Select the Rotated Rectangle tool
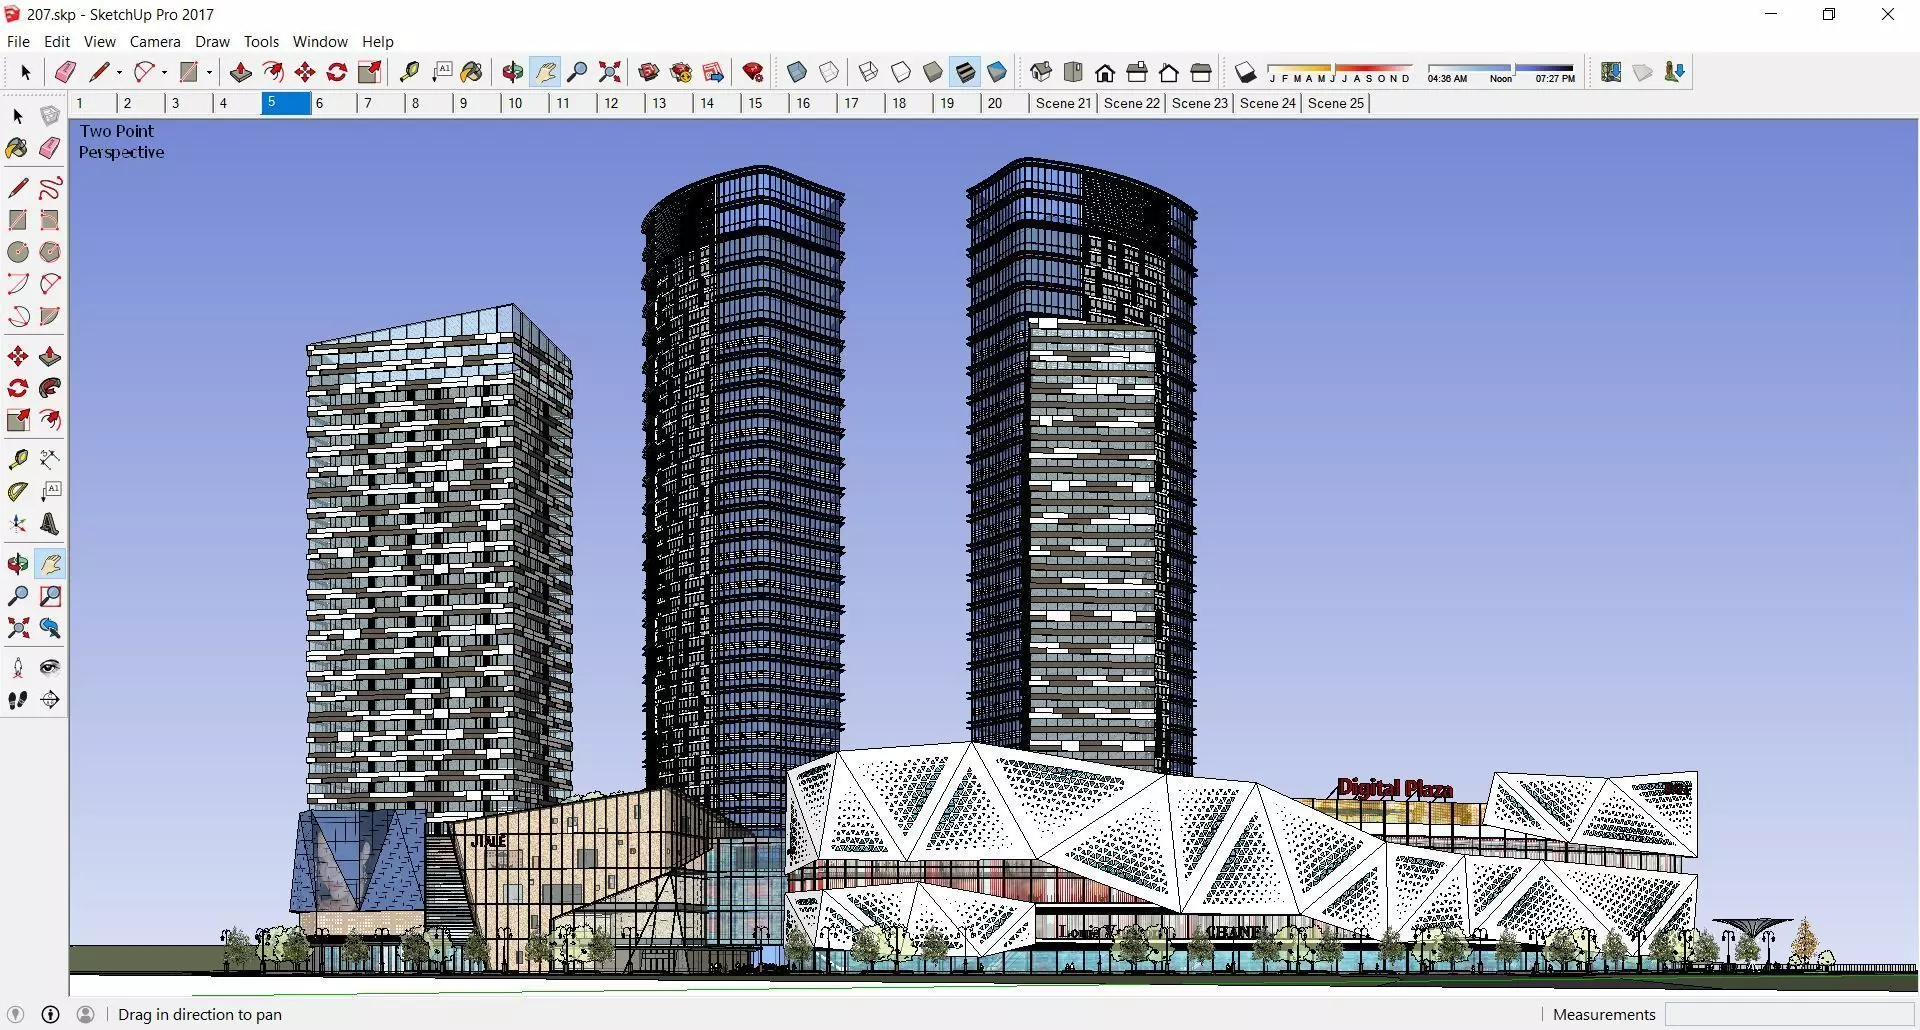 coord(50,220)
